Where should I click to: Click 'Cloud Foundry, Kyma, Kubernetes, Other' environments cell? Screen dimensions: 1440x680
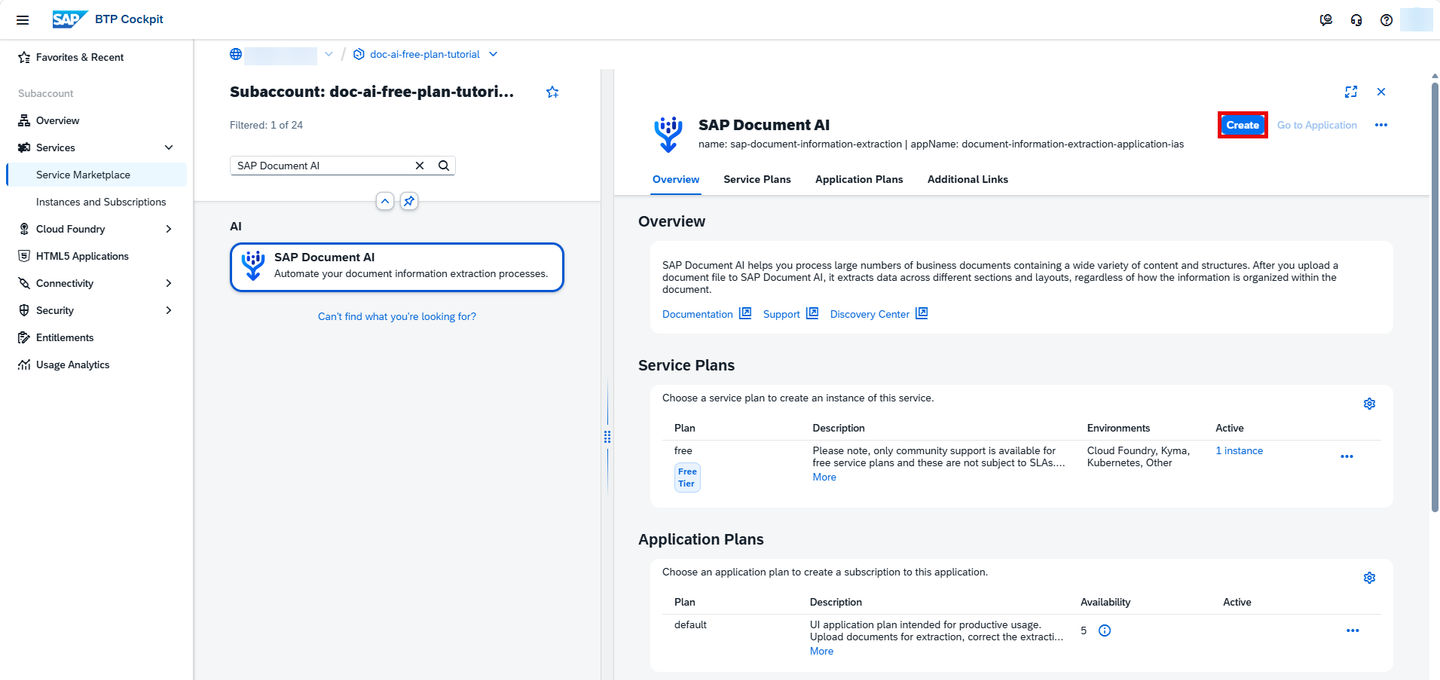(x=1139, y=457)
